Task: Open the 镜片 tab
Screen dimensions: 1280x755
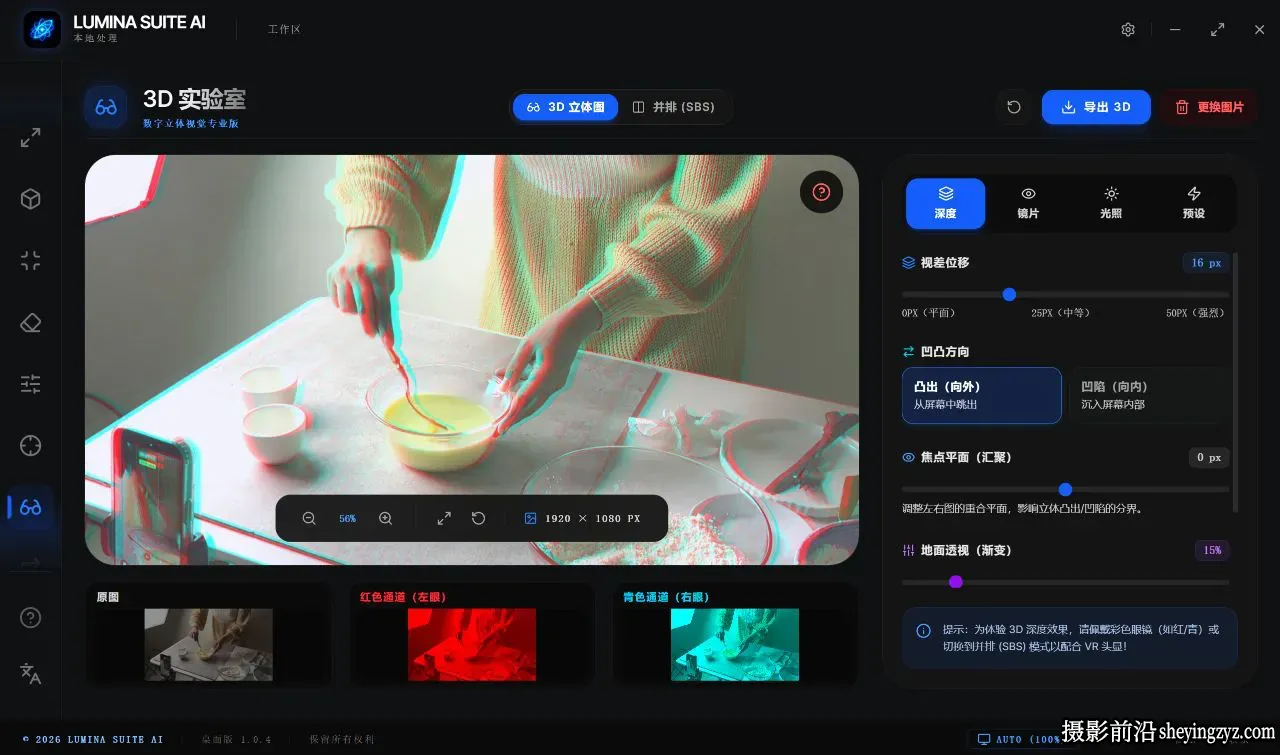Action: click(1028, 203)
